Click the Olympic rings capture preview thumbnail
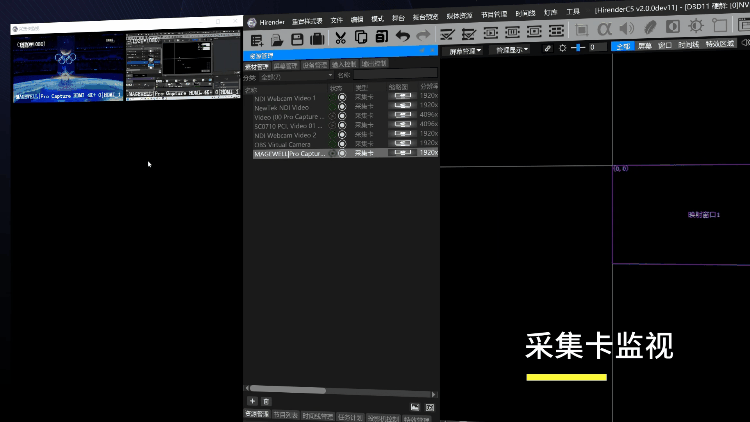 pos(68,68)
